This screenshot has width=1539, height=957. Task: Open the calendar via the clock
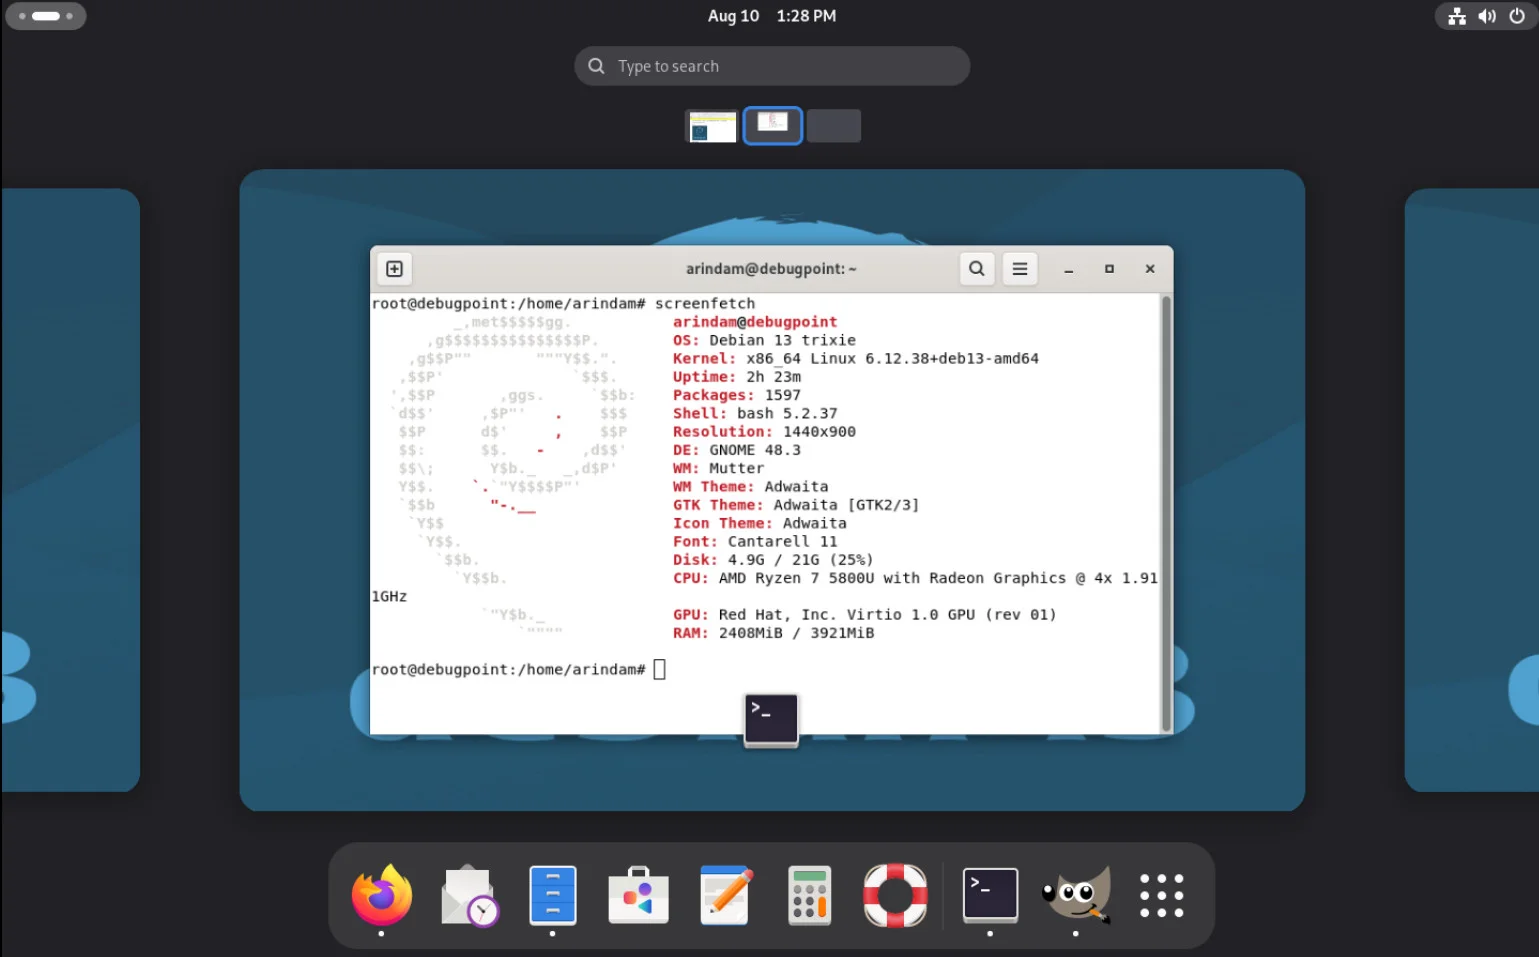coord(770,16)
